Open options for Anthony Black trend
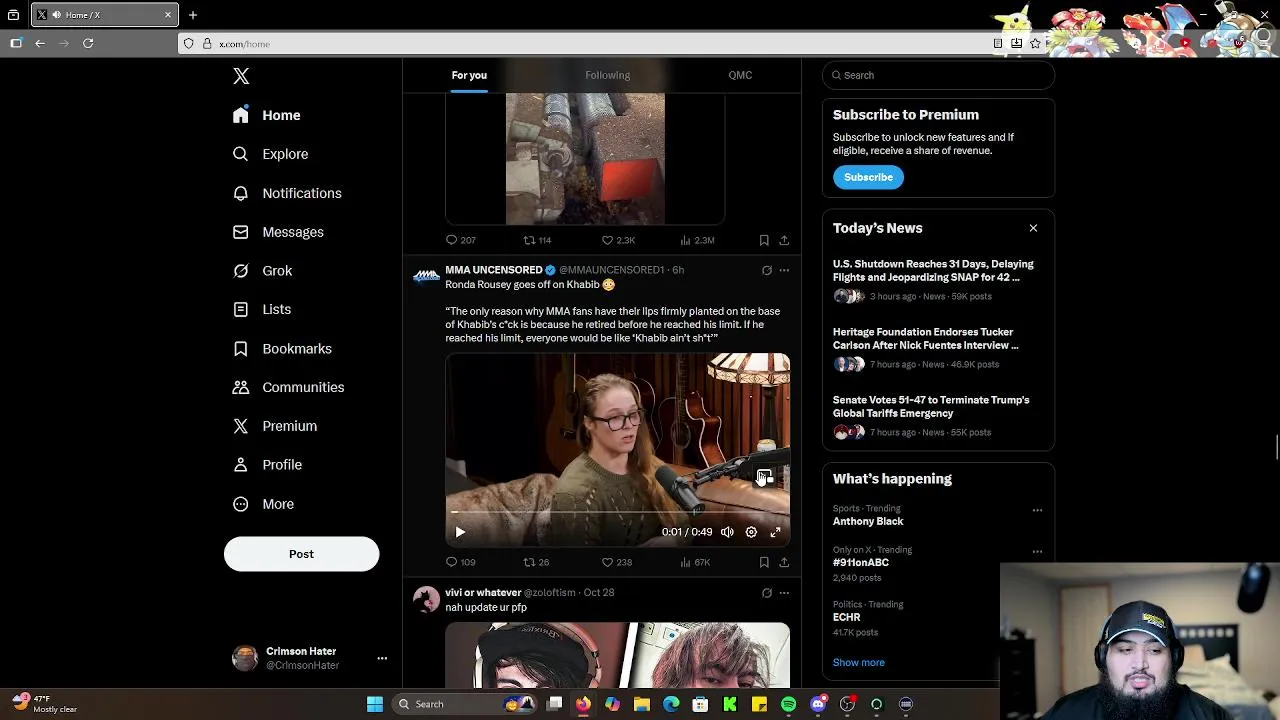The height and width of the screenshot is (720, 1280). coord(1037,510)
